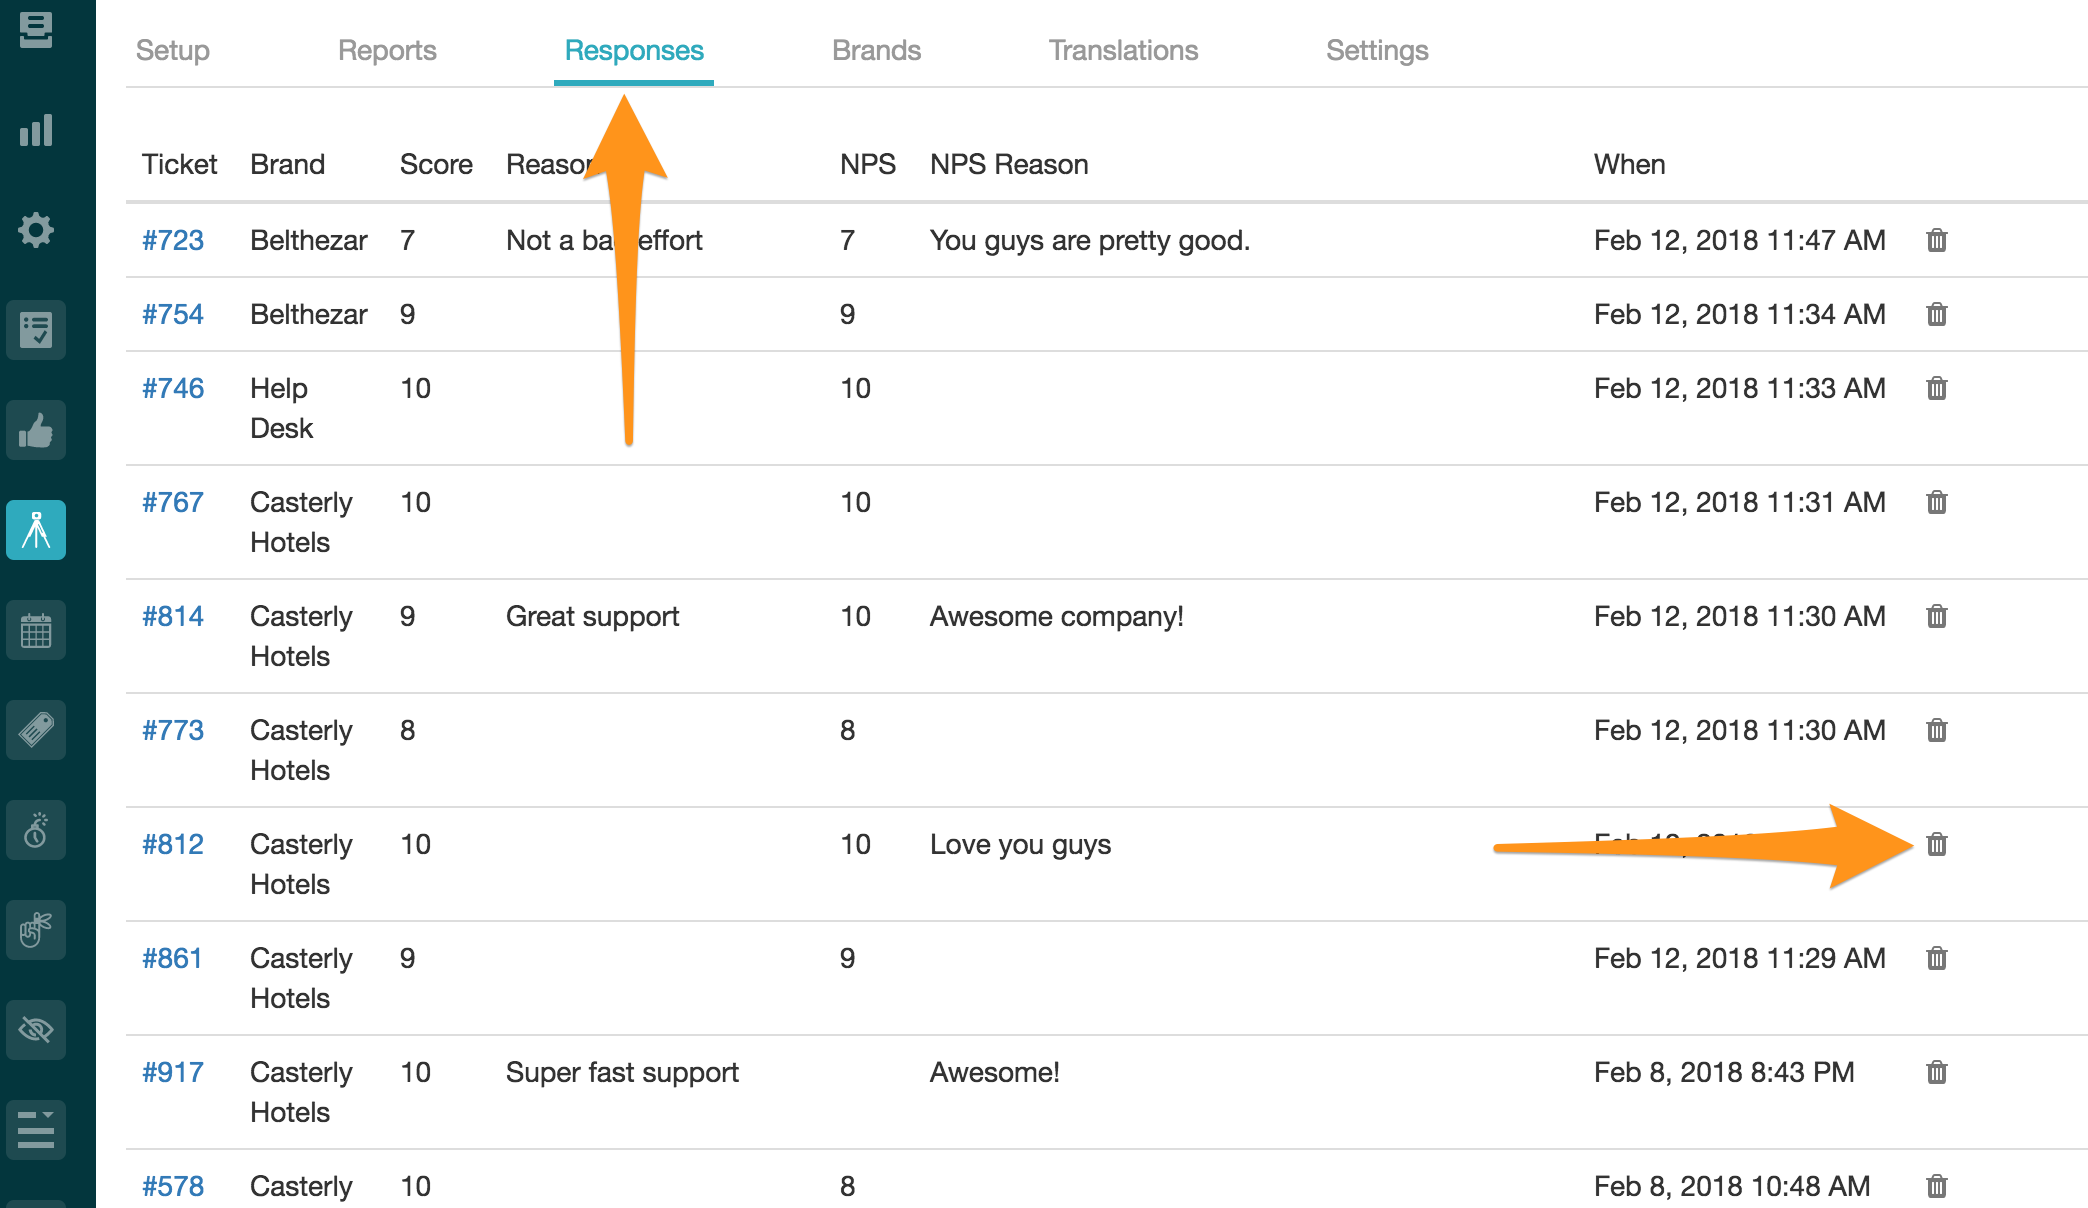Open ticket #754 link
The width and height of the screenshot is (2088, 1208).
172,314
